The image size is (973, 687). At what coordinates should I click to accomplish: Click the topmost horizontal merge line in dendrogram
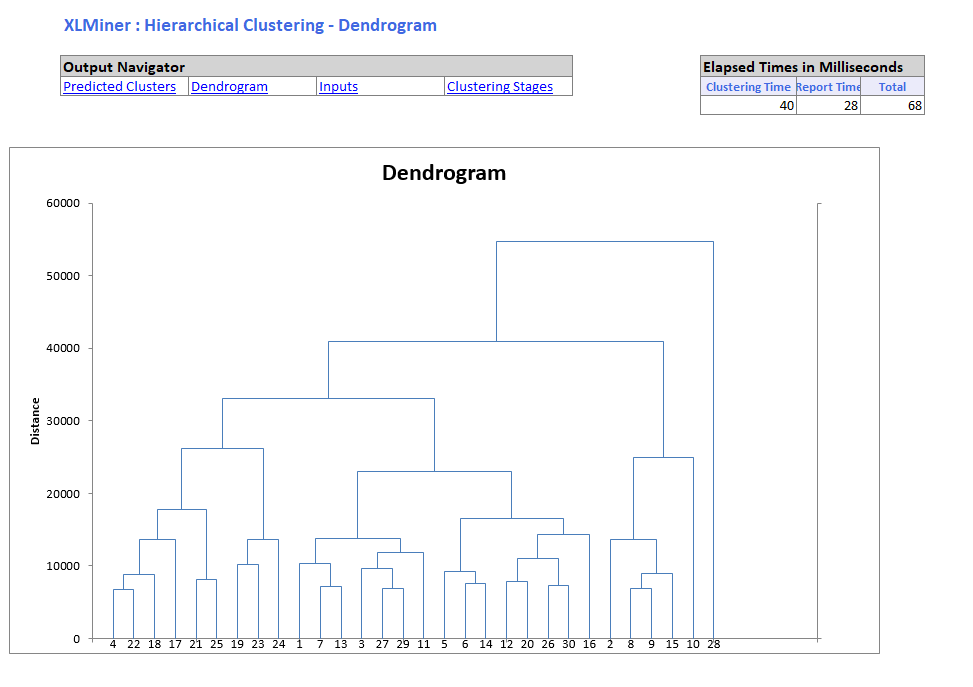pos(604,242)
